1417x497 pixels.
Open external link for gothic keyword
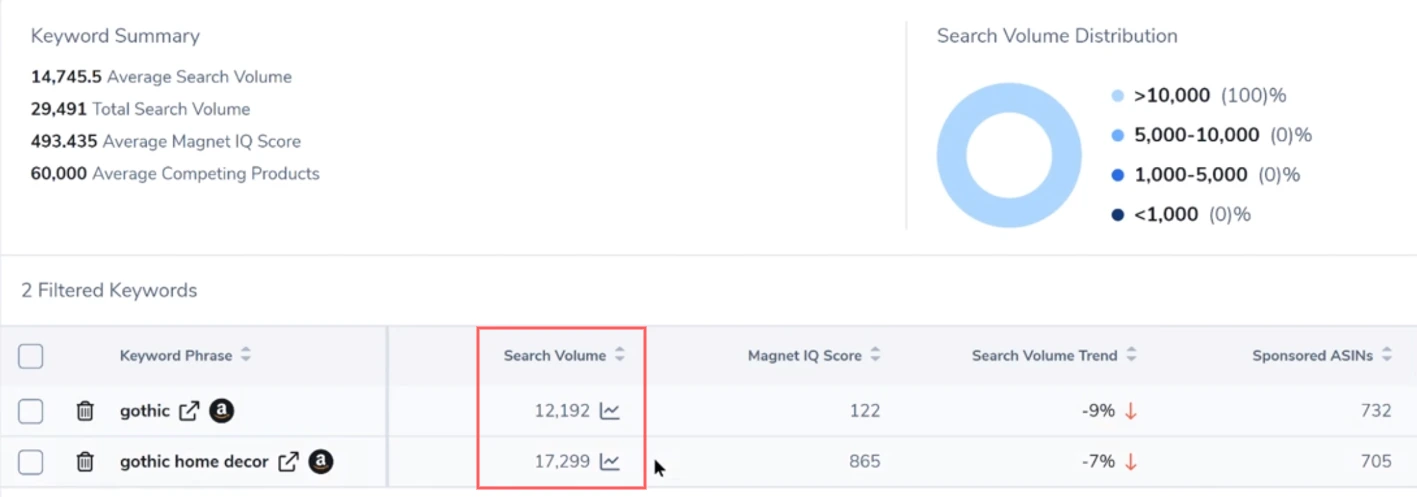189,411
